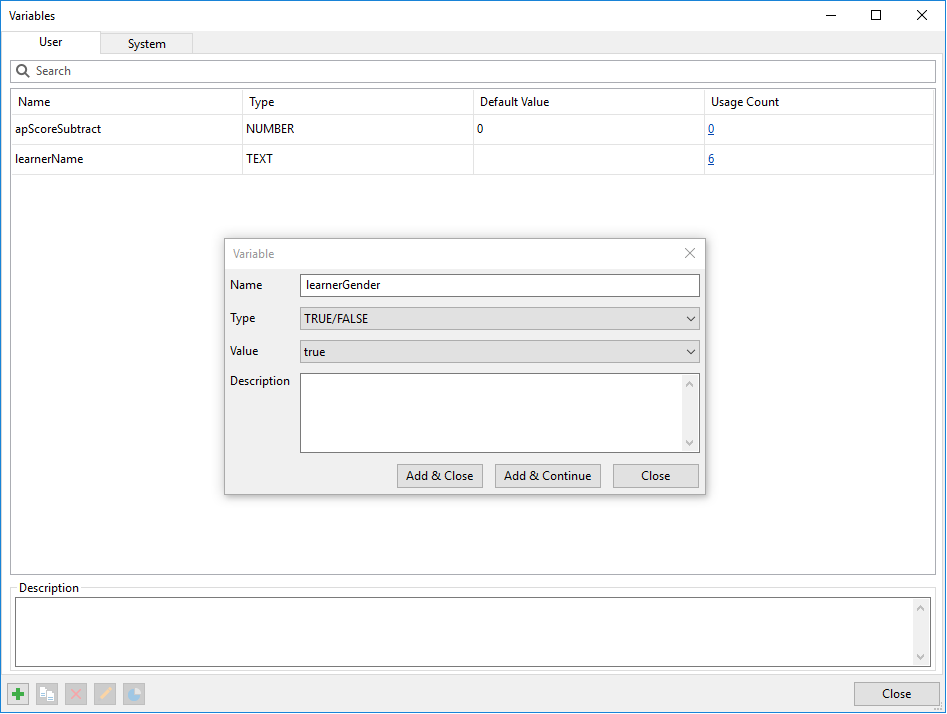Click the magnifier search icon
Screen dimensions: 947x714
tap(23, 71)
